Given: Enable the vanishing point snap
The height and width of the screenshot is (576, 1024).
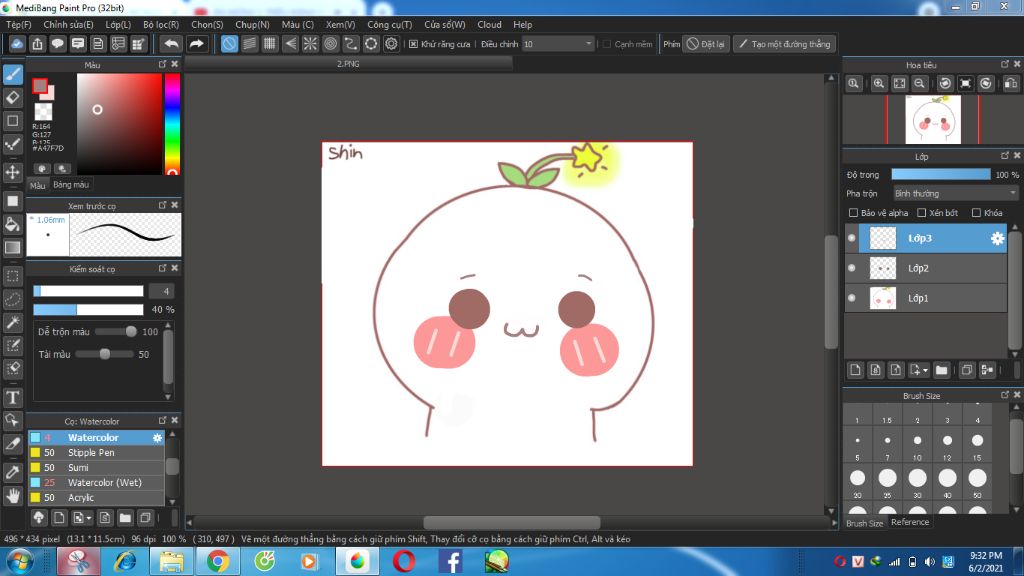Looking at the screenshot, I should [x=290, y=44].
